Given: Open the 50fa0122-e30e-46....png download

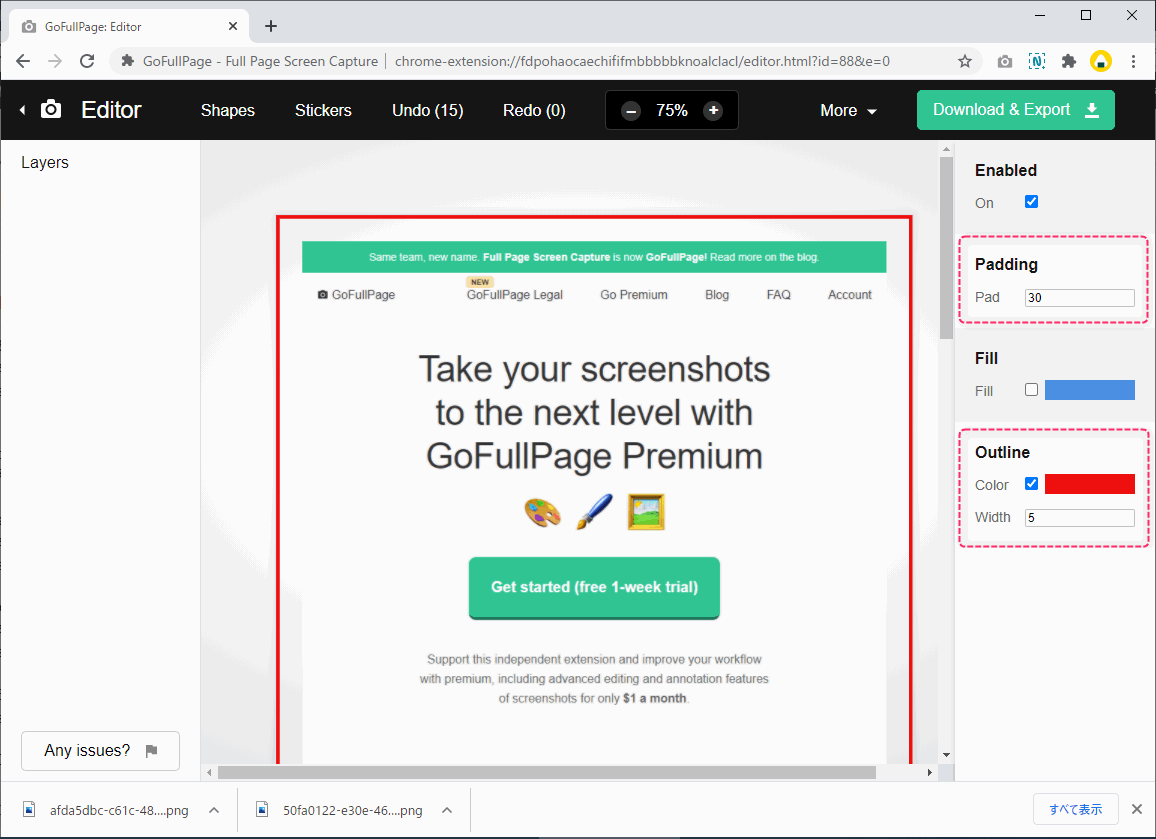Looking at the screenshot, I should point(352,810).
